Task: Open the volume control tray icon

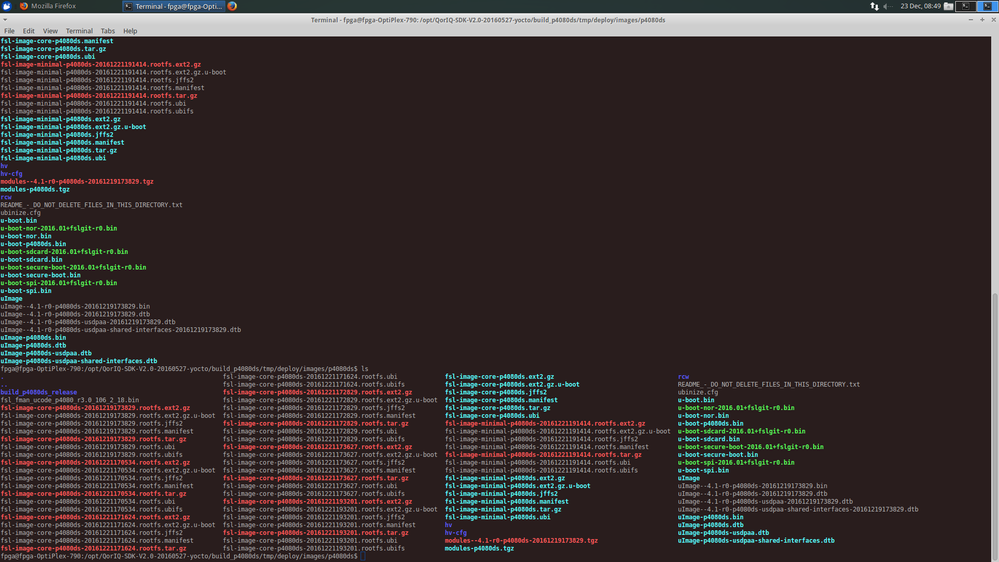Action: click(x=887, y=6)
